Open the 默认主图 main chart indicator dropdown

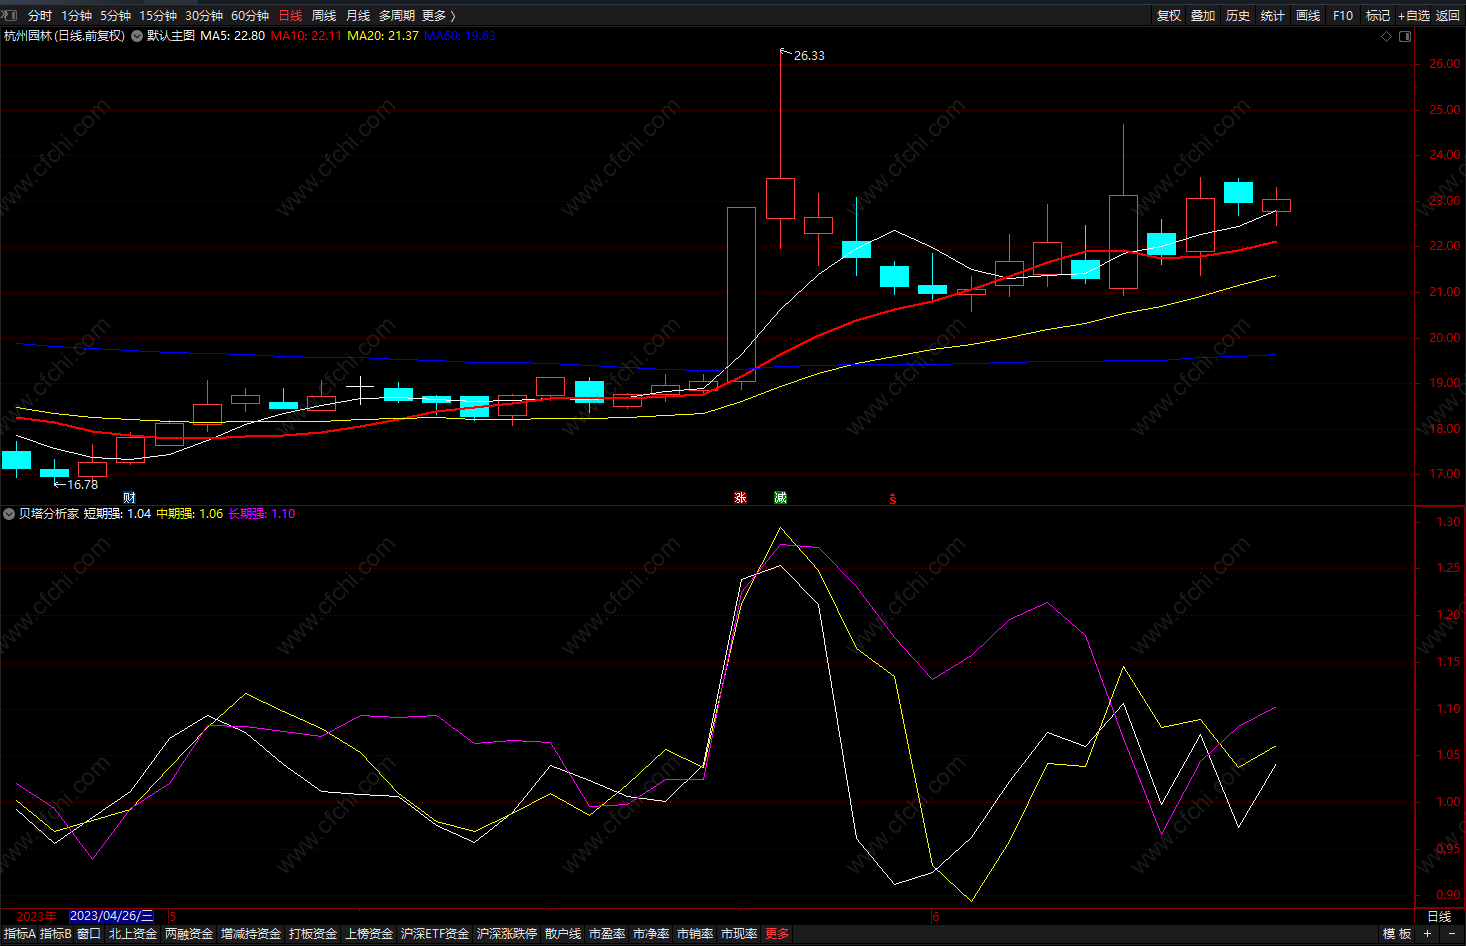(x=137, y=36)
